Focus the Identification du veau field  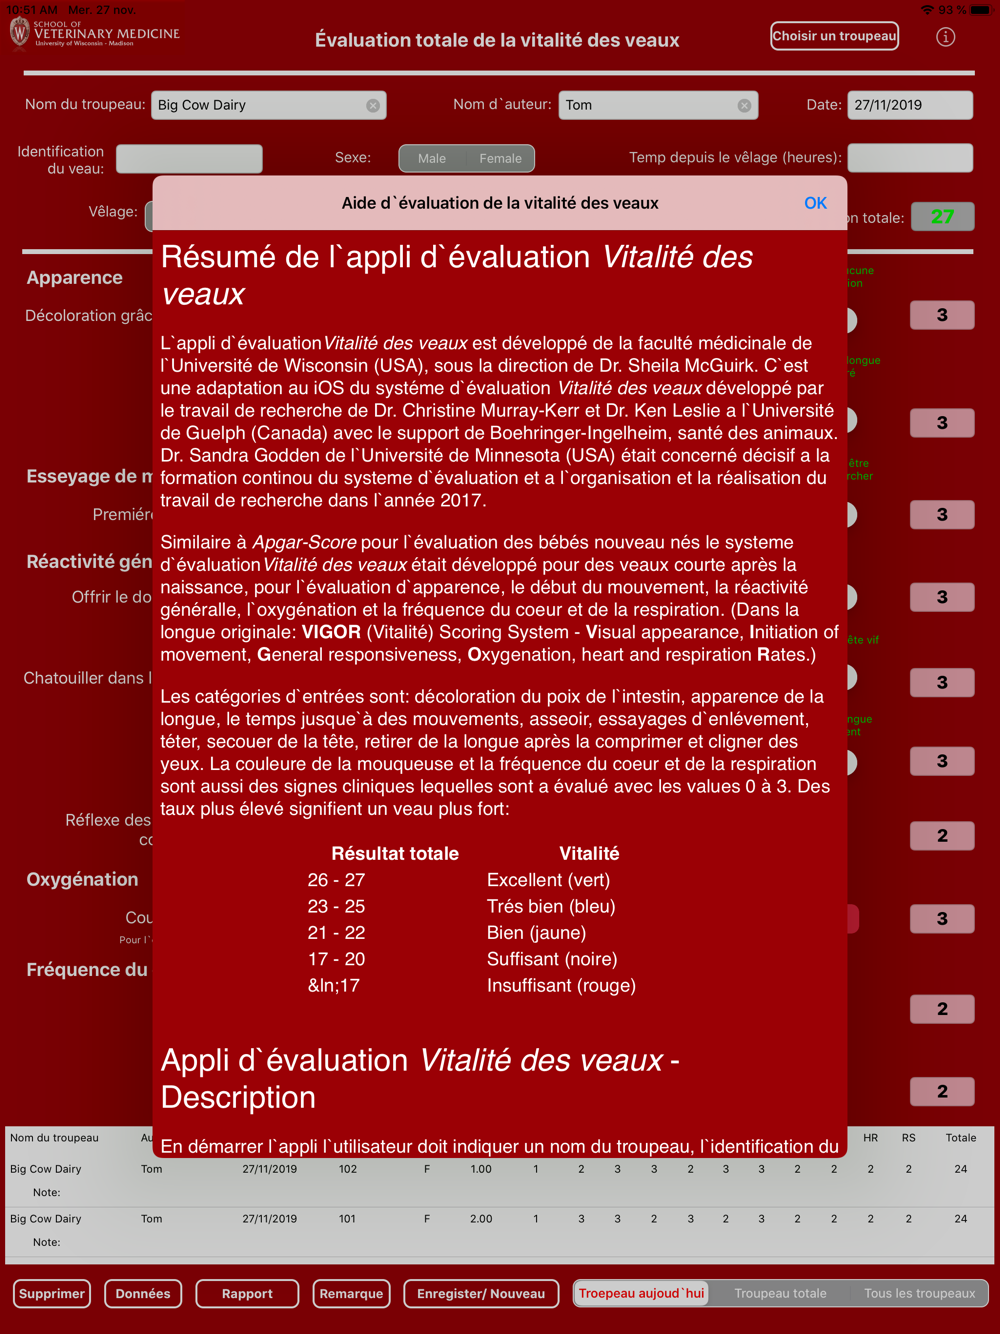(189, 158)
